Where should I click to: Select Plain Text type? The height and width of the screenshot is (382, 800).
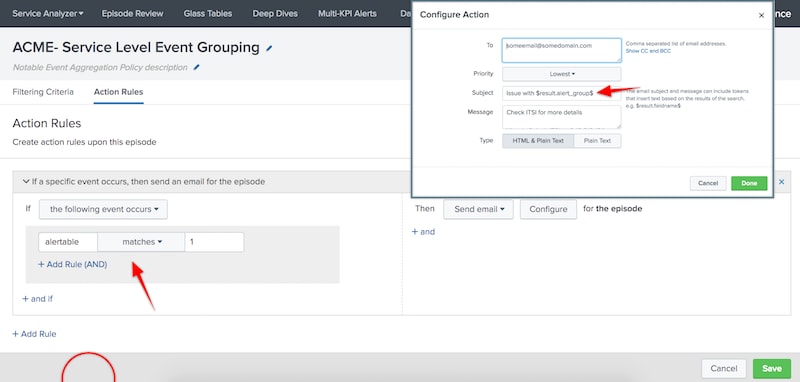[x=597, y=141]
